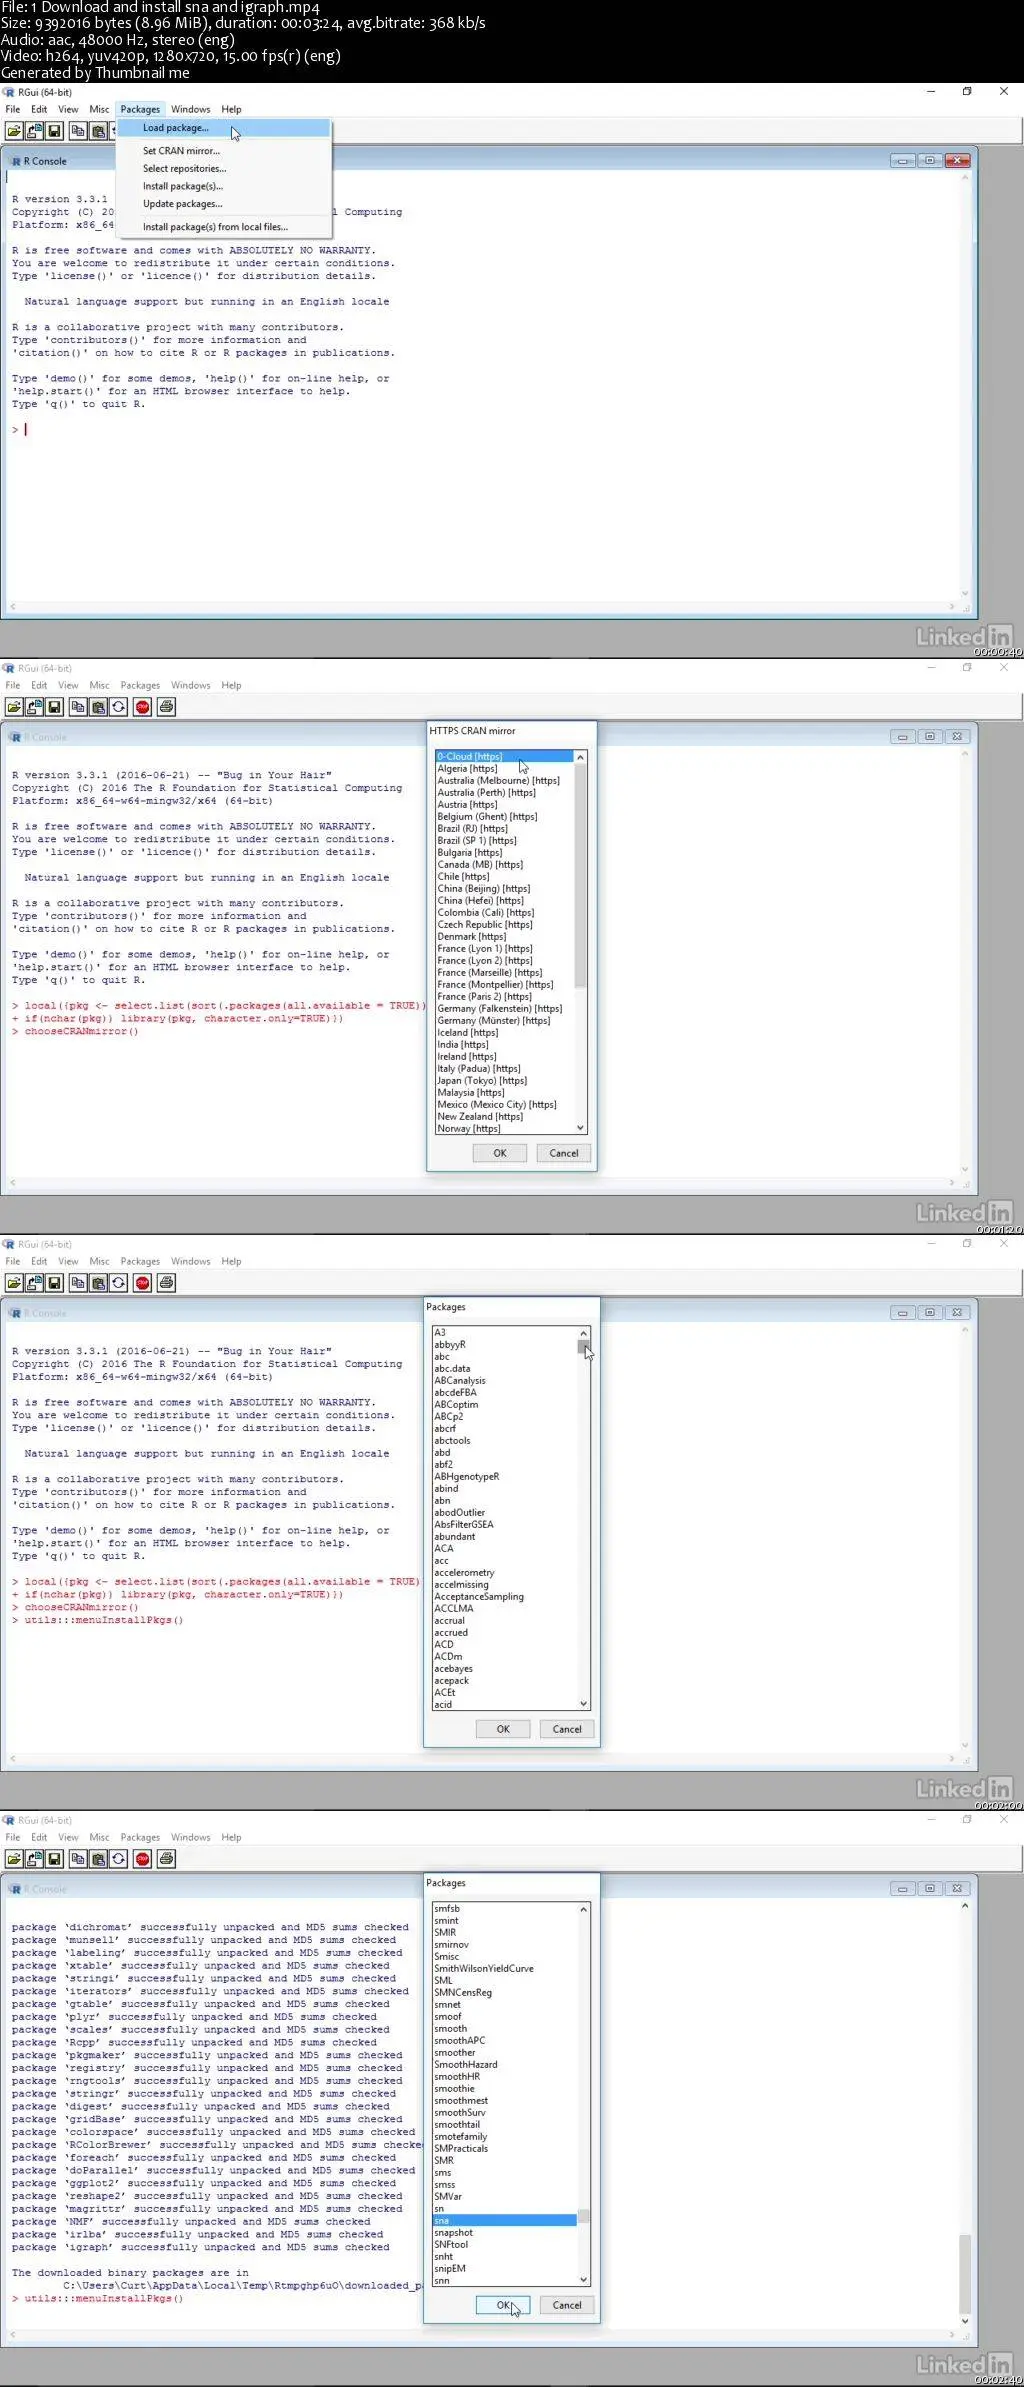Click the Paste icon in the bottom frame showing sna
This screenshot has width=1024, height=2387.
pyautogui.click(x=98, y=1859)
